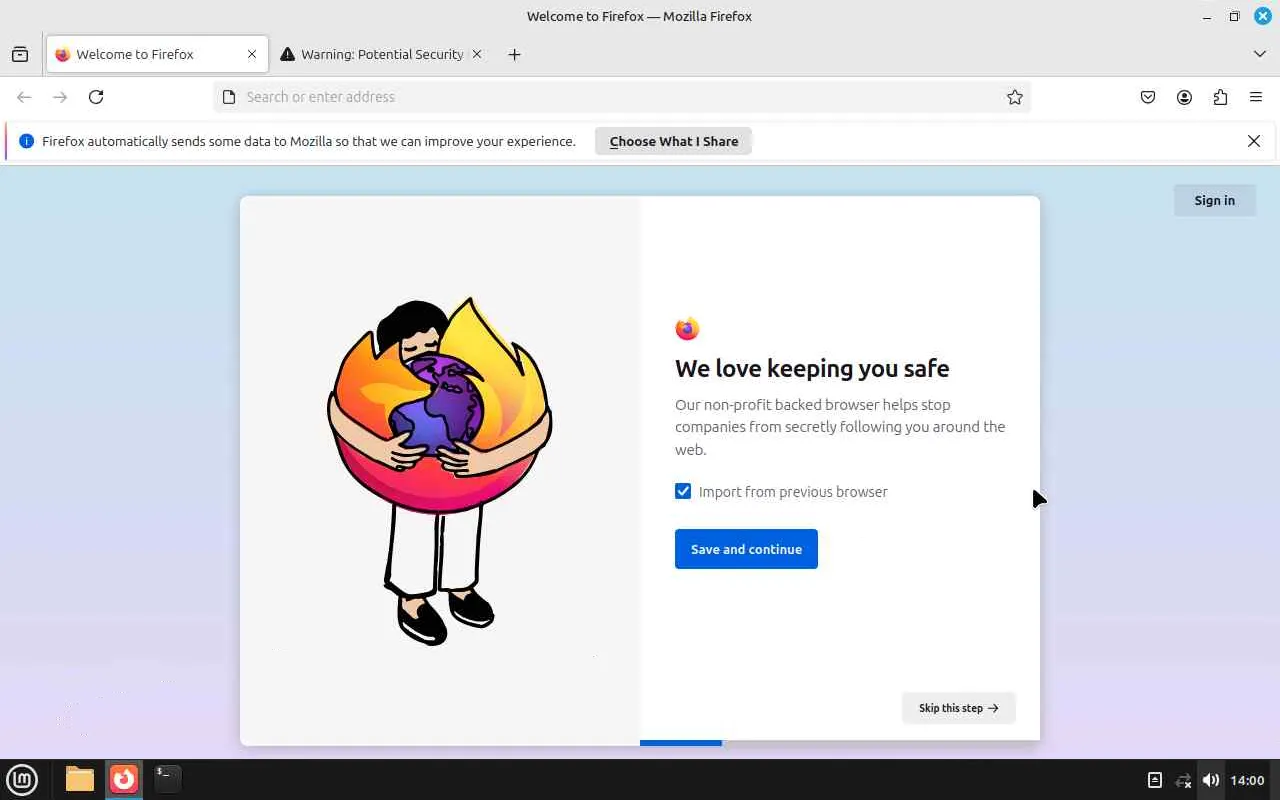Close the Welcome to Firefox tab
The width and height of the screenshot is (1280, 800).
(252, 54)
